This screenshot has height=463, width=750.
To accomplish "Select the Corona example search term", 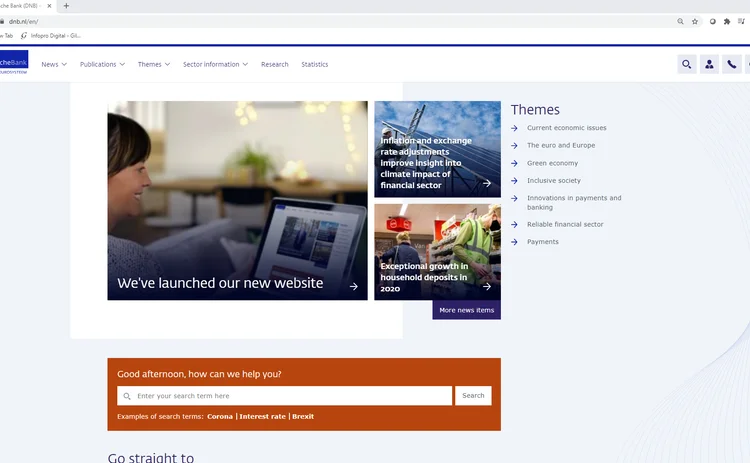I will point(220,416).
